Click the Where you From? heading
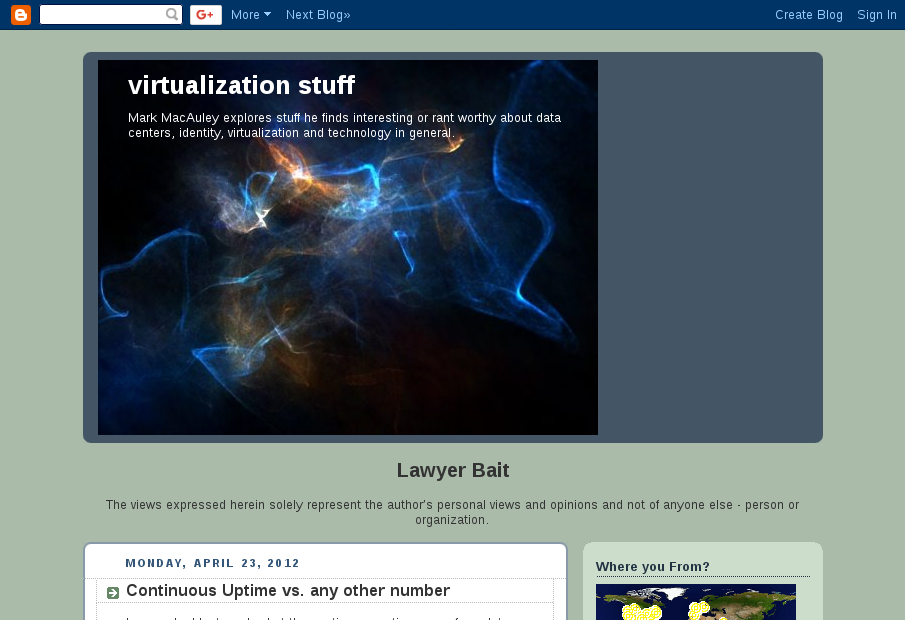The height and width of the screenshot is (620, 905). click(x=653, y=567)
